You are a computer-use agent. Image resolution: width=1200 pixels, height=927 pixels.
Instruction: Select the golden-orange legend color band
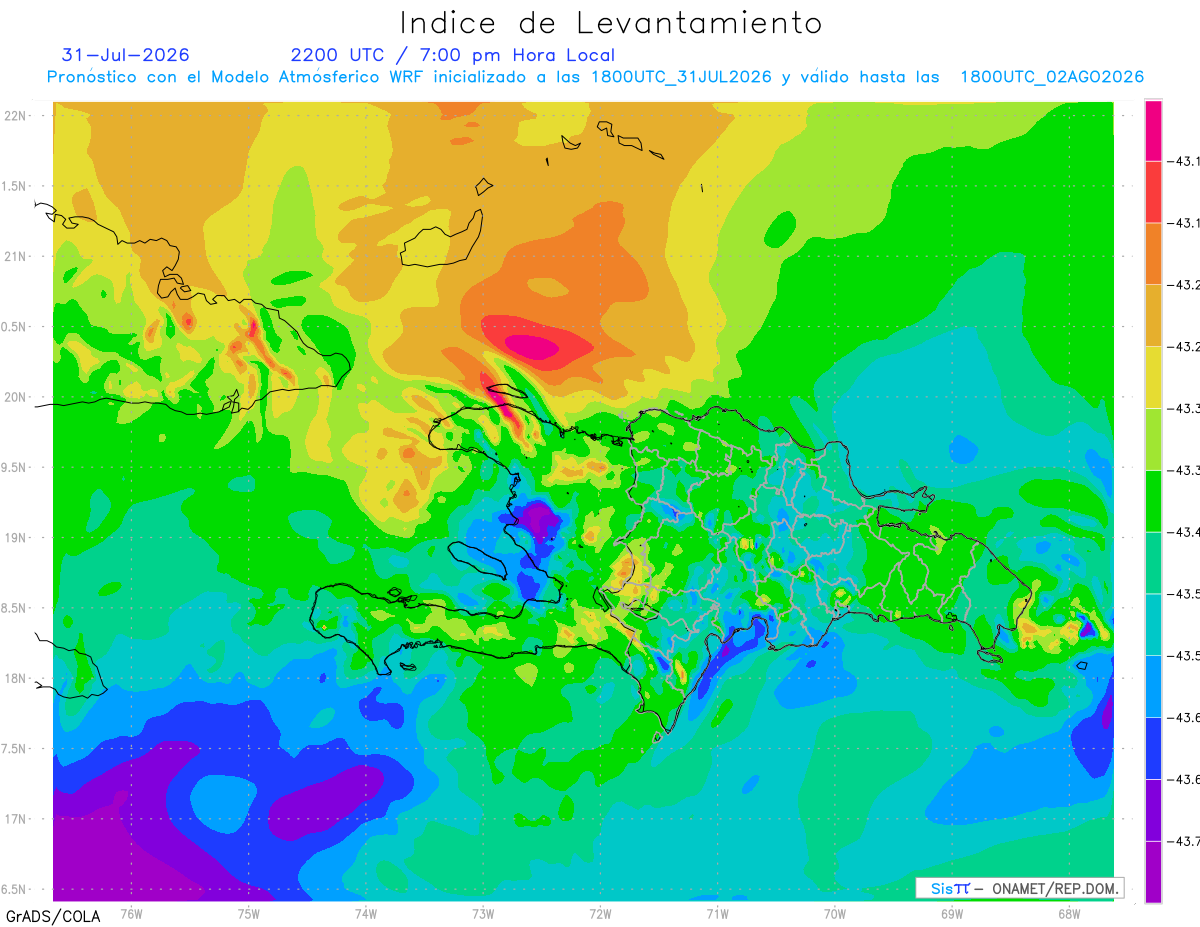(x=1153, y=316)
